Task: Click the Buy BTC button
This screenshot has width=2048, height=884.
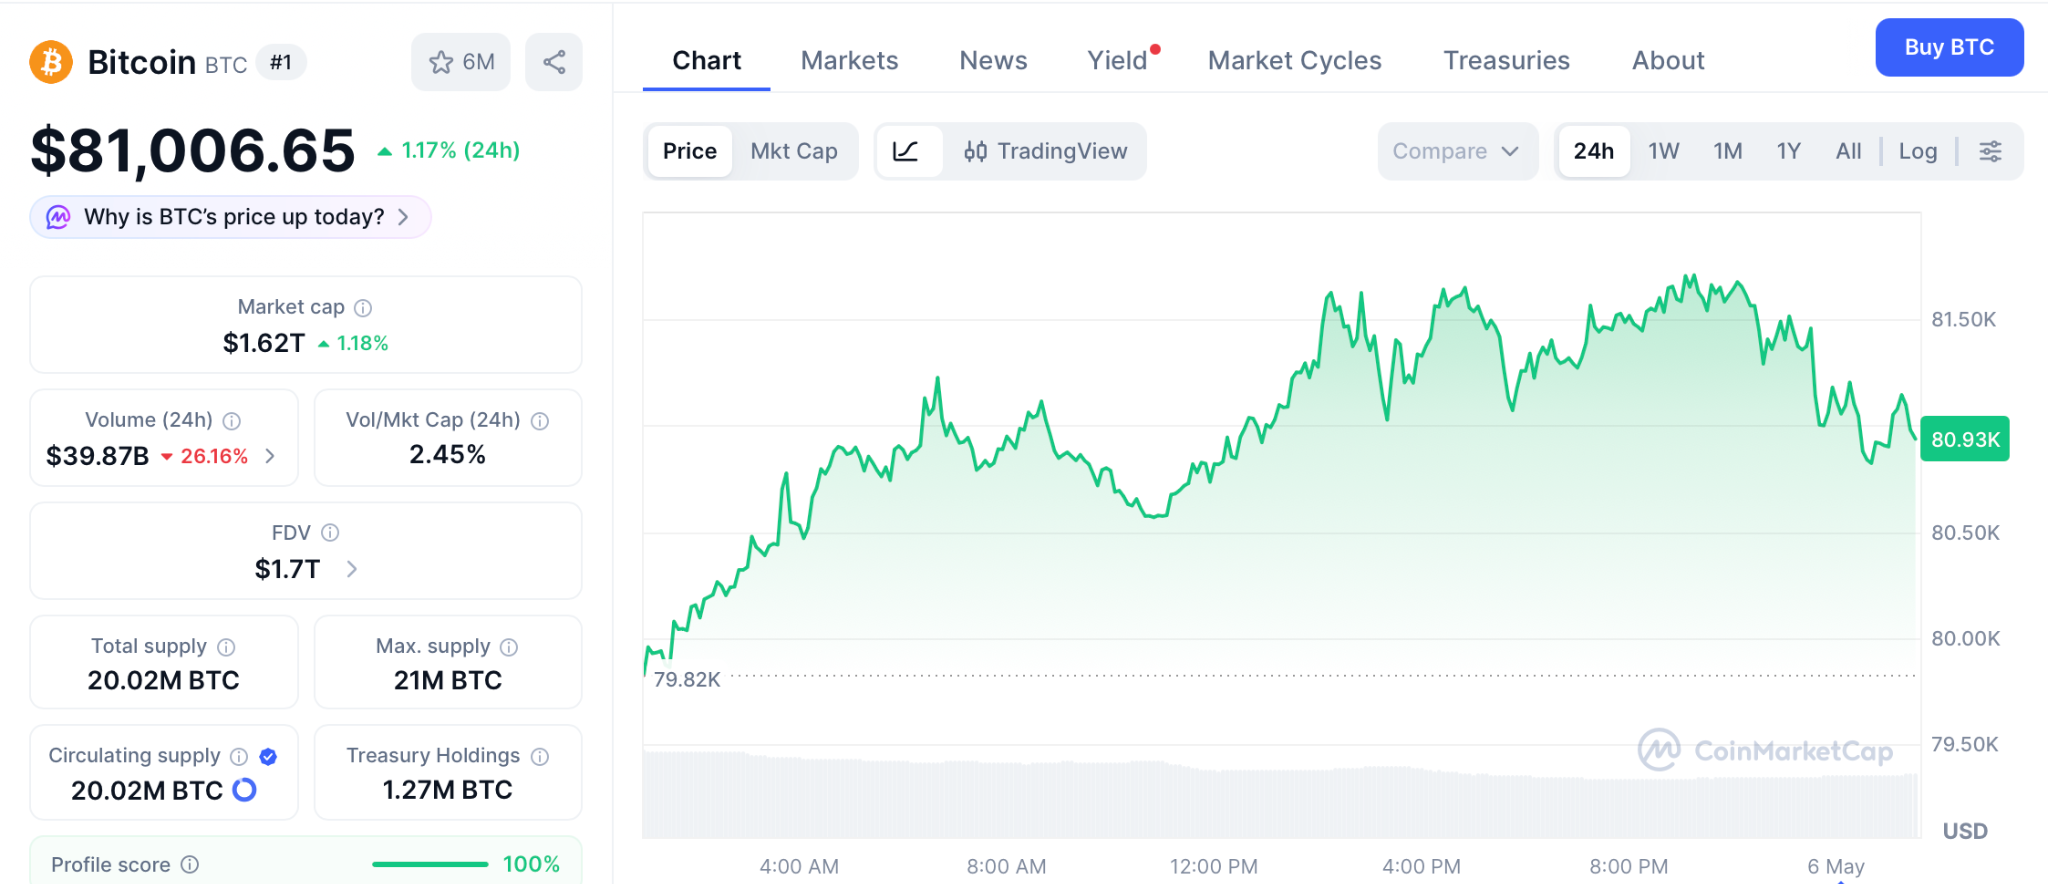Action: (1950, 47)
